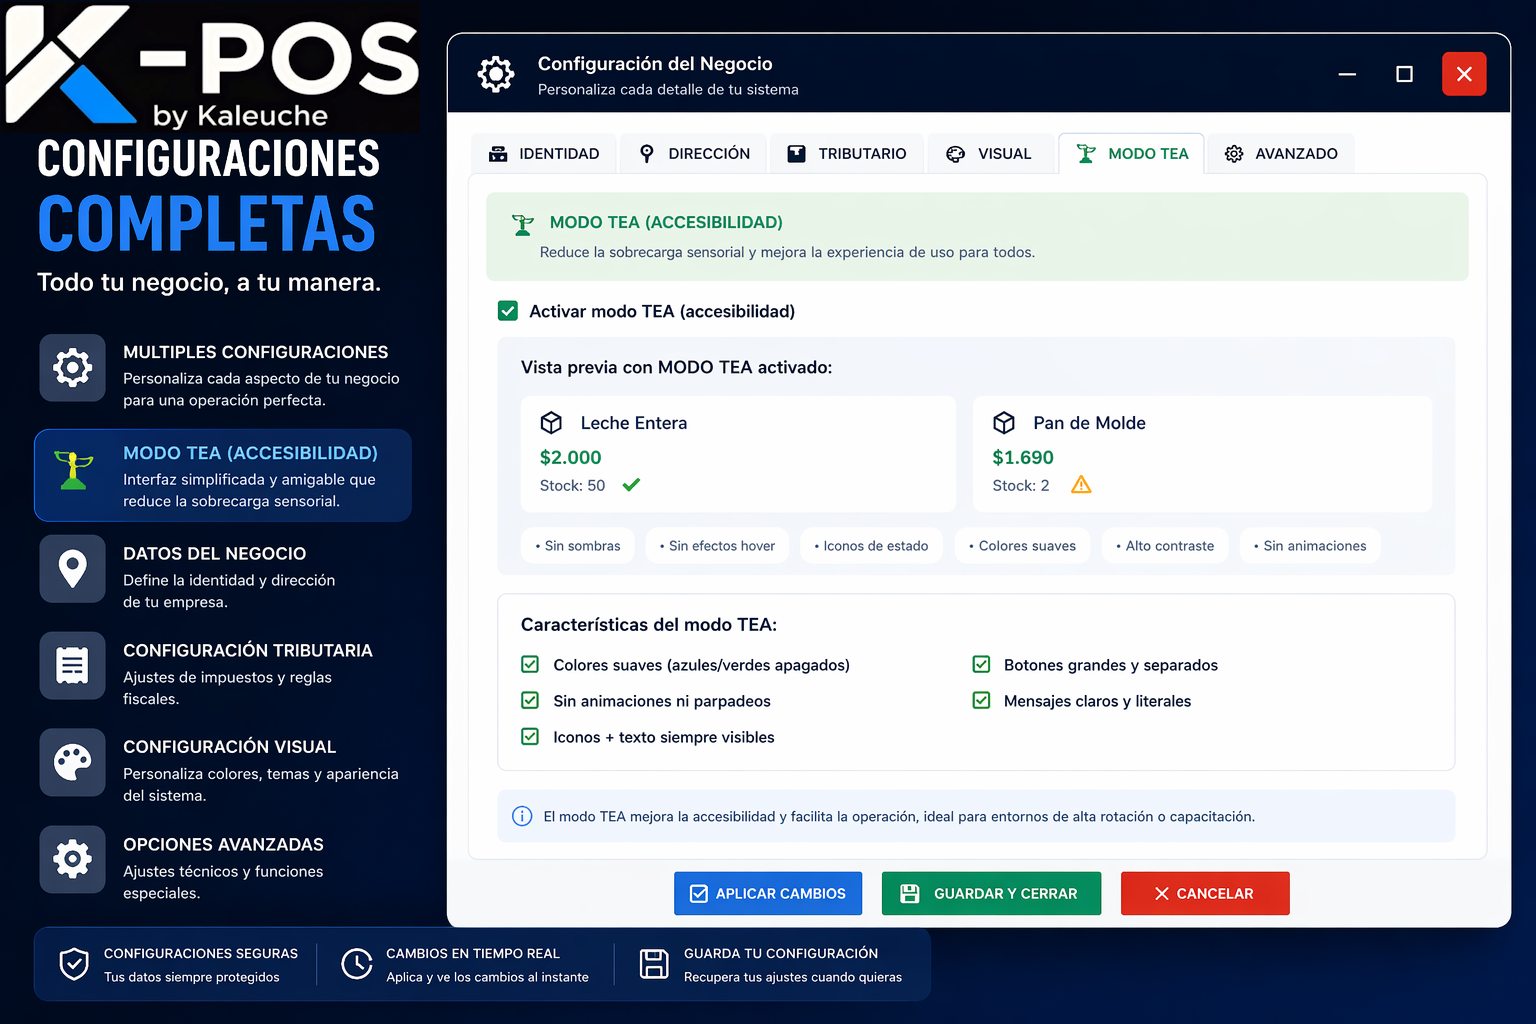Maximize the Configuración del Negocio window
Image resolution: width=1536 pixels, height=1024 pixels.
click(1404, 74)
